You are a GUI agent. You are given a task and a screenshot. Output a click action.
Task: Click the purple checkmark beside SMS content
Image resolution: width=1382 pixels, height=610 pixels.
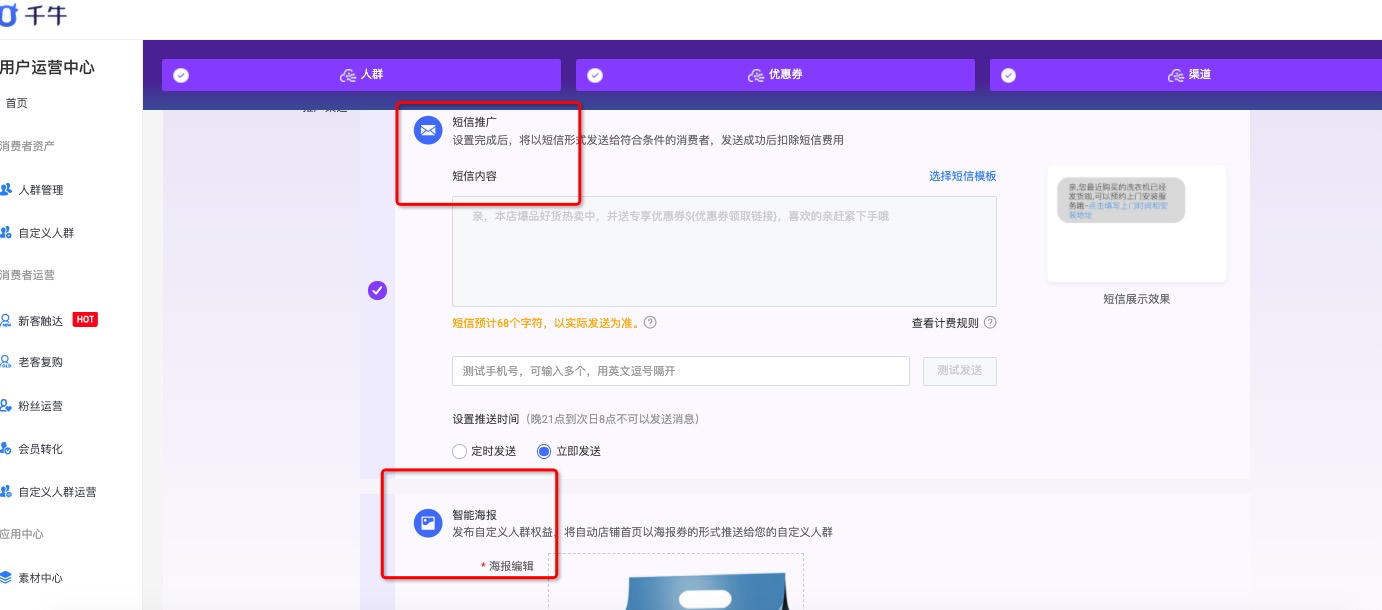(377, 290)
